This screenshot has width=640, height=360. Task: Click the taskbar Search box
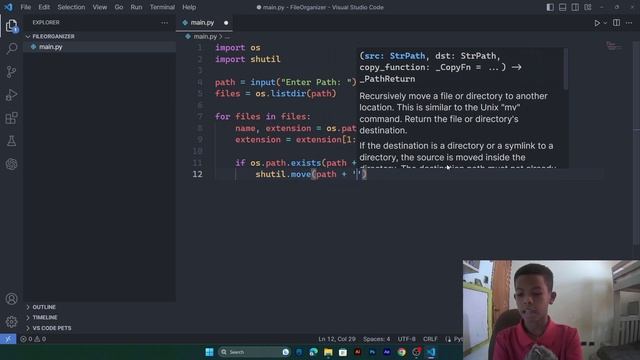[x=254, y=352]
